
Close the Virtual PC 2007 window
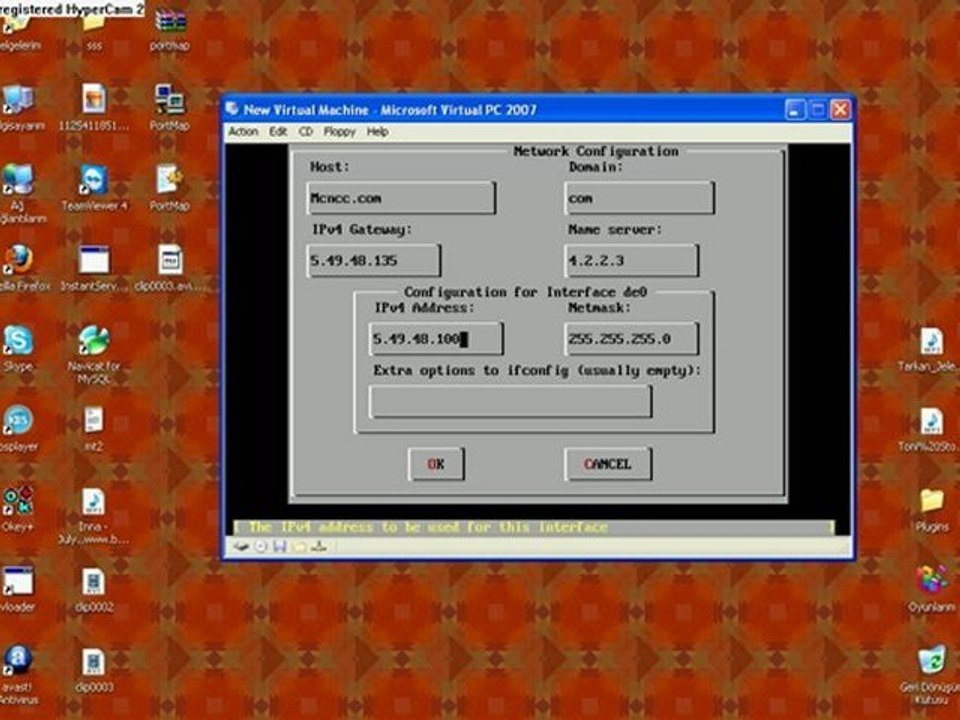click(x=840, y=110)
